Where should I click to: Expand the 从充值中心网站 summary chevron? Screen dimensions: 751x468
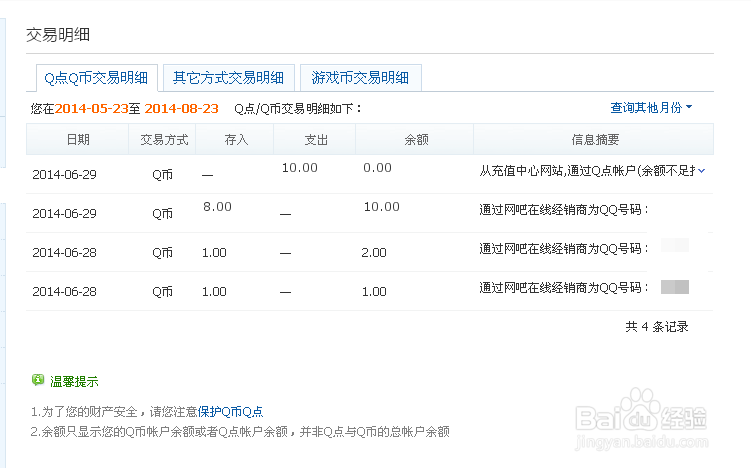coord(702,171)
